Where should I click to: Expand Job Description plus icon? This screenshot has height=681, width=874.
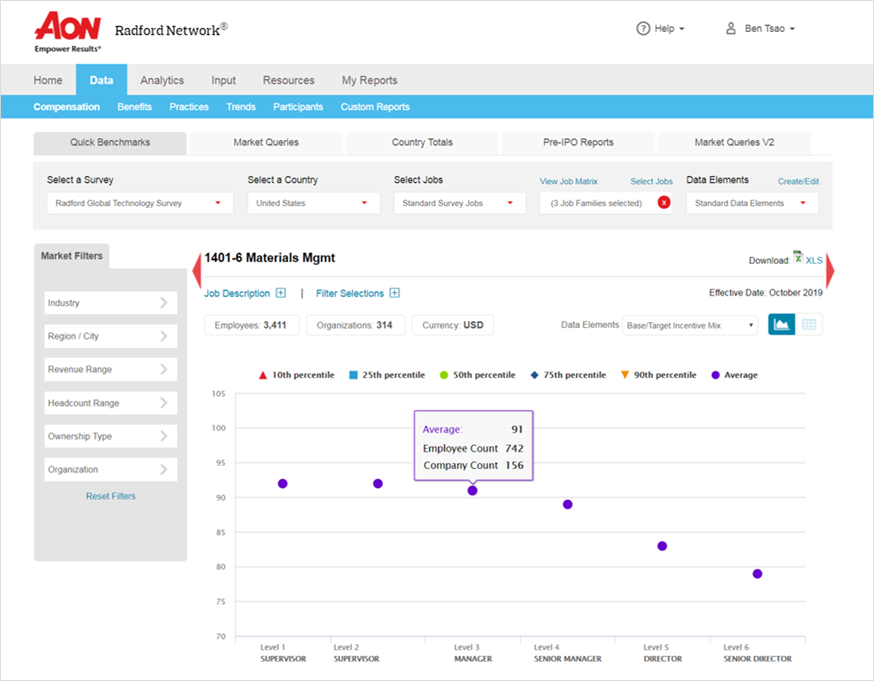click(x=281, y=293)
